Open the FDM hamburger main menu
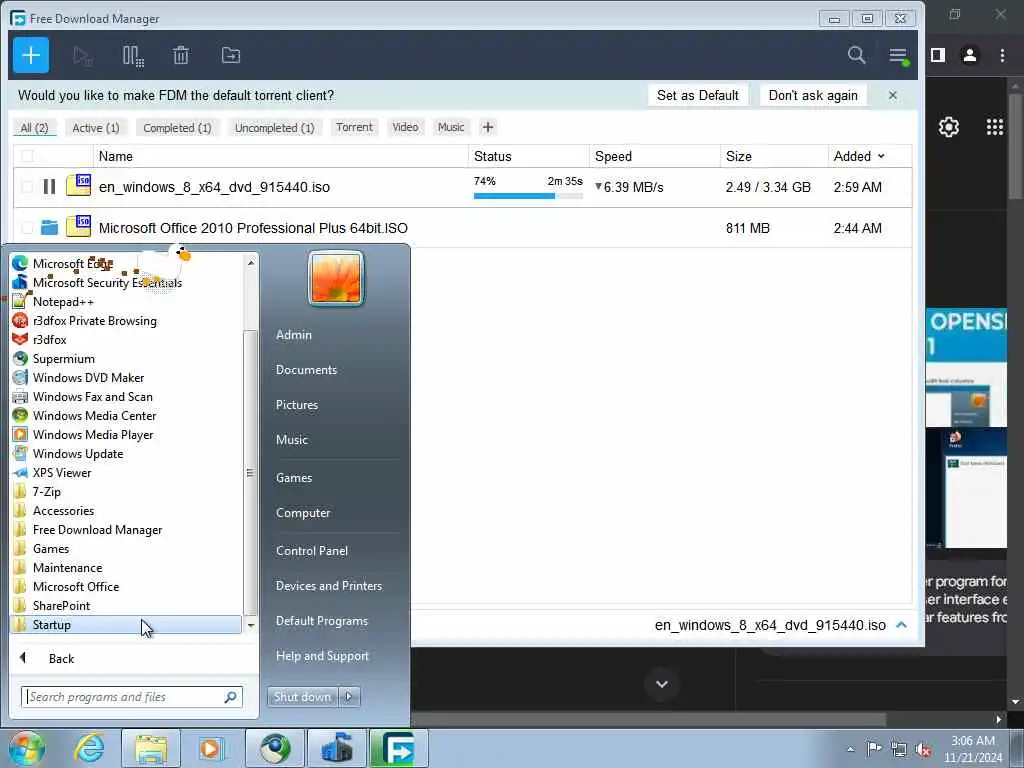Image resolution: width=1024 pixels, height=768 pixels. 899,56
